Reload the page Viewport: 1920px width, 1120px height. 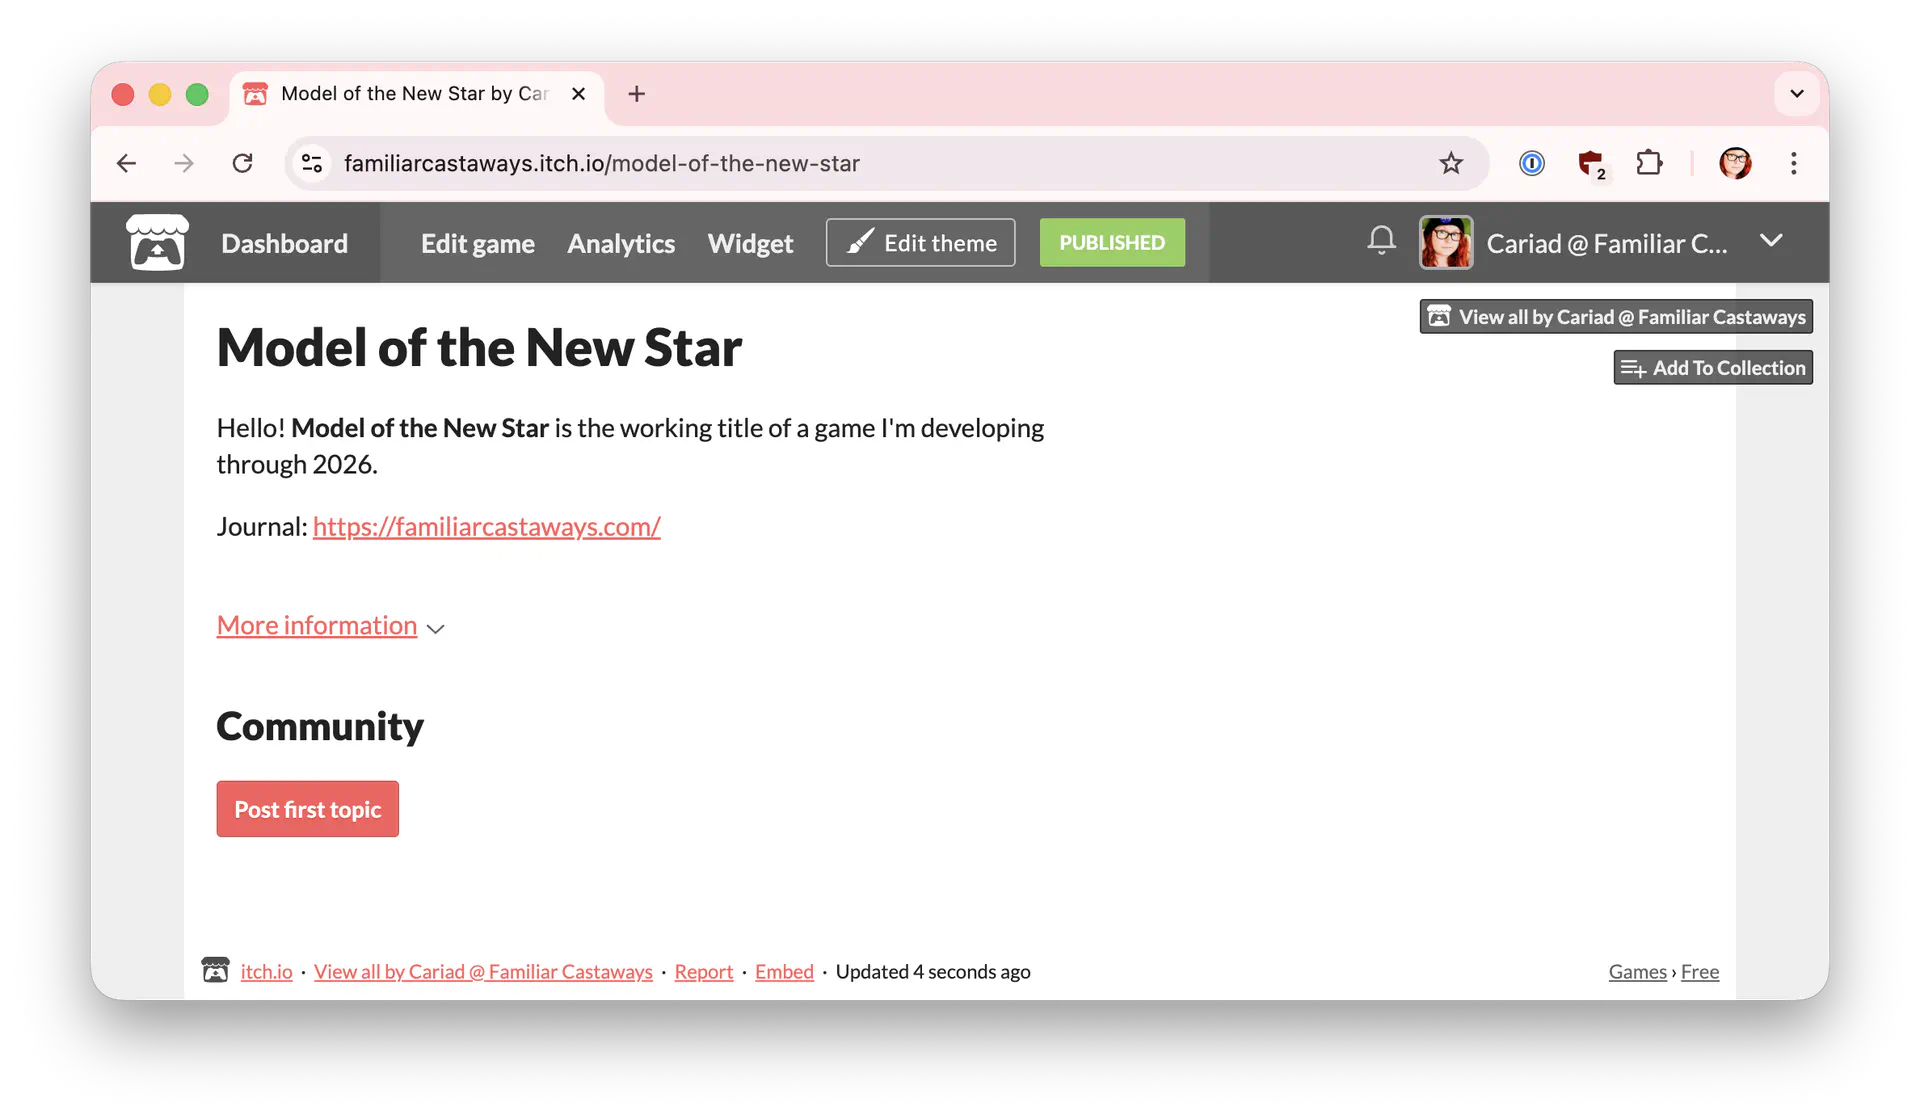pyautogui.click(x=242, y=163)
